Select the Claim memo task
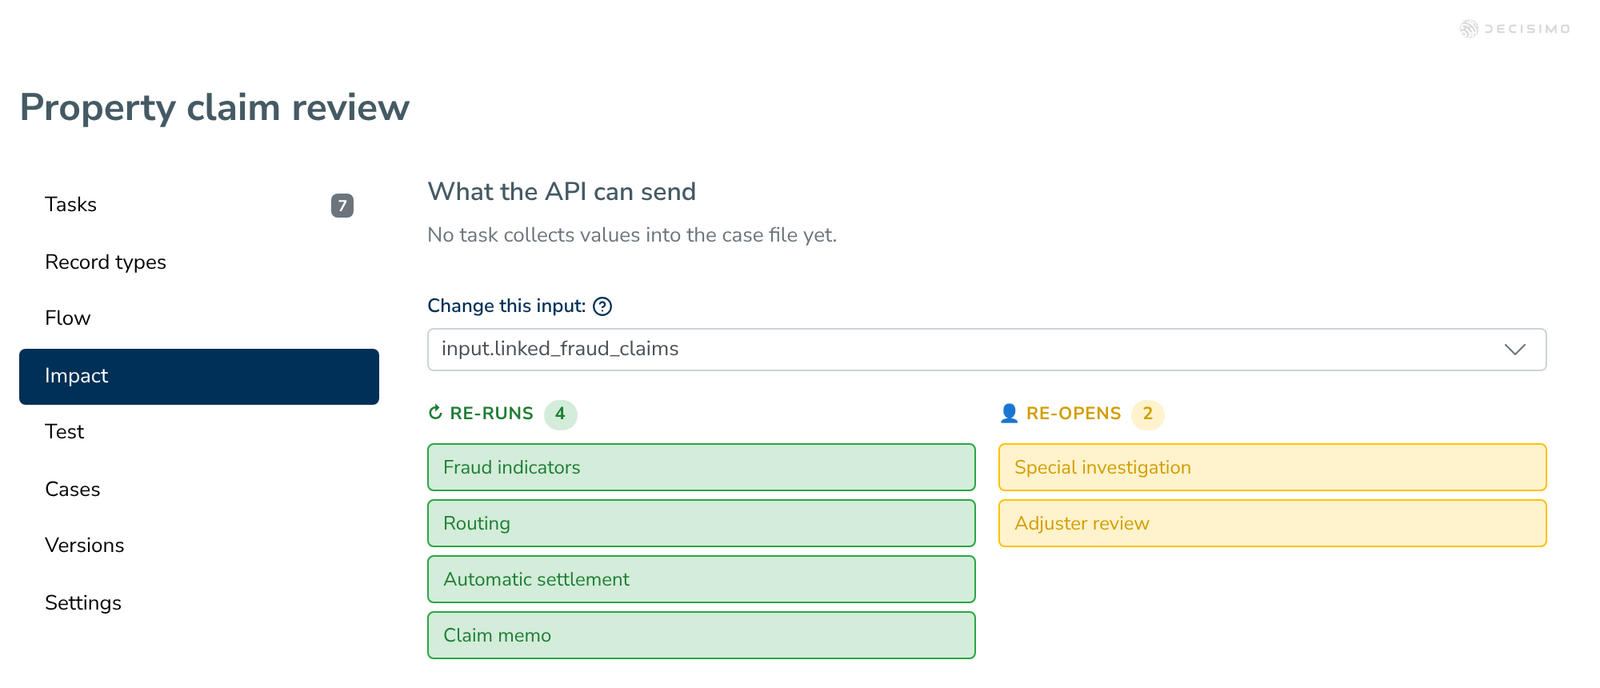1600x688 pixels. (x=701, y=635)
